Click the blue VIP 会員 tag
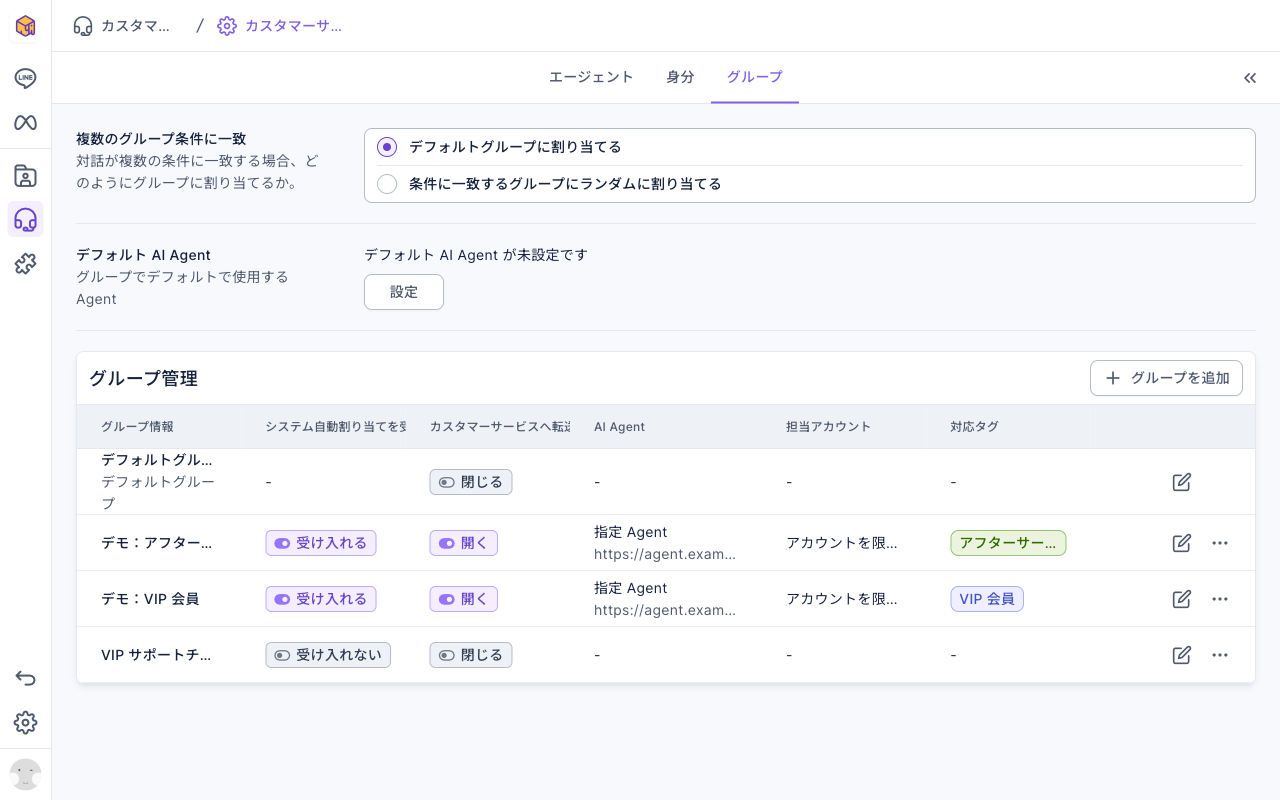The width and height of the screenshot is (1280, 800). pos(987,599)
